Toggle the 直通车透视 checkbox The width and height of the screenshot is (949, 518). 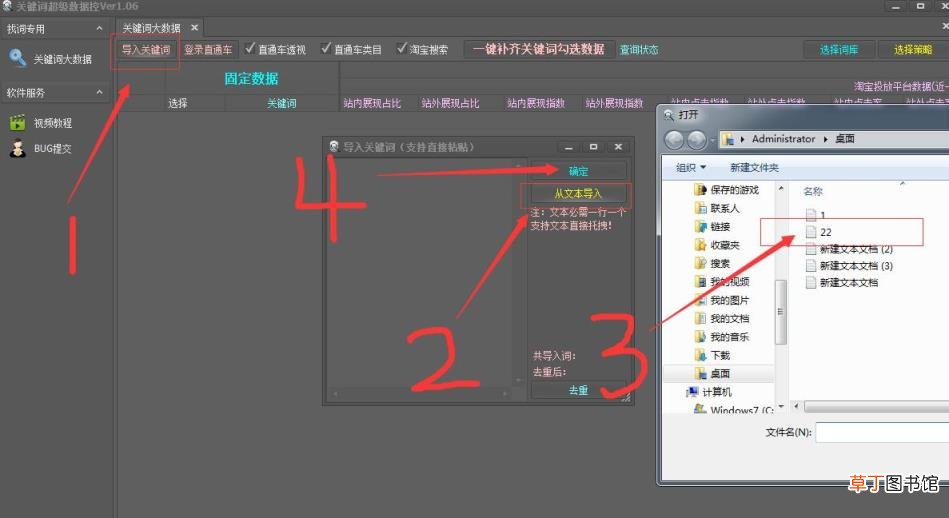[x=250, y=48]
